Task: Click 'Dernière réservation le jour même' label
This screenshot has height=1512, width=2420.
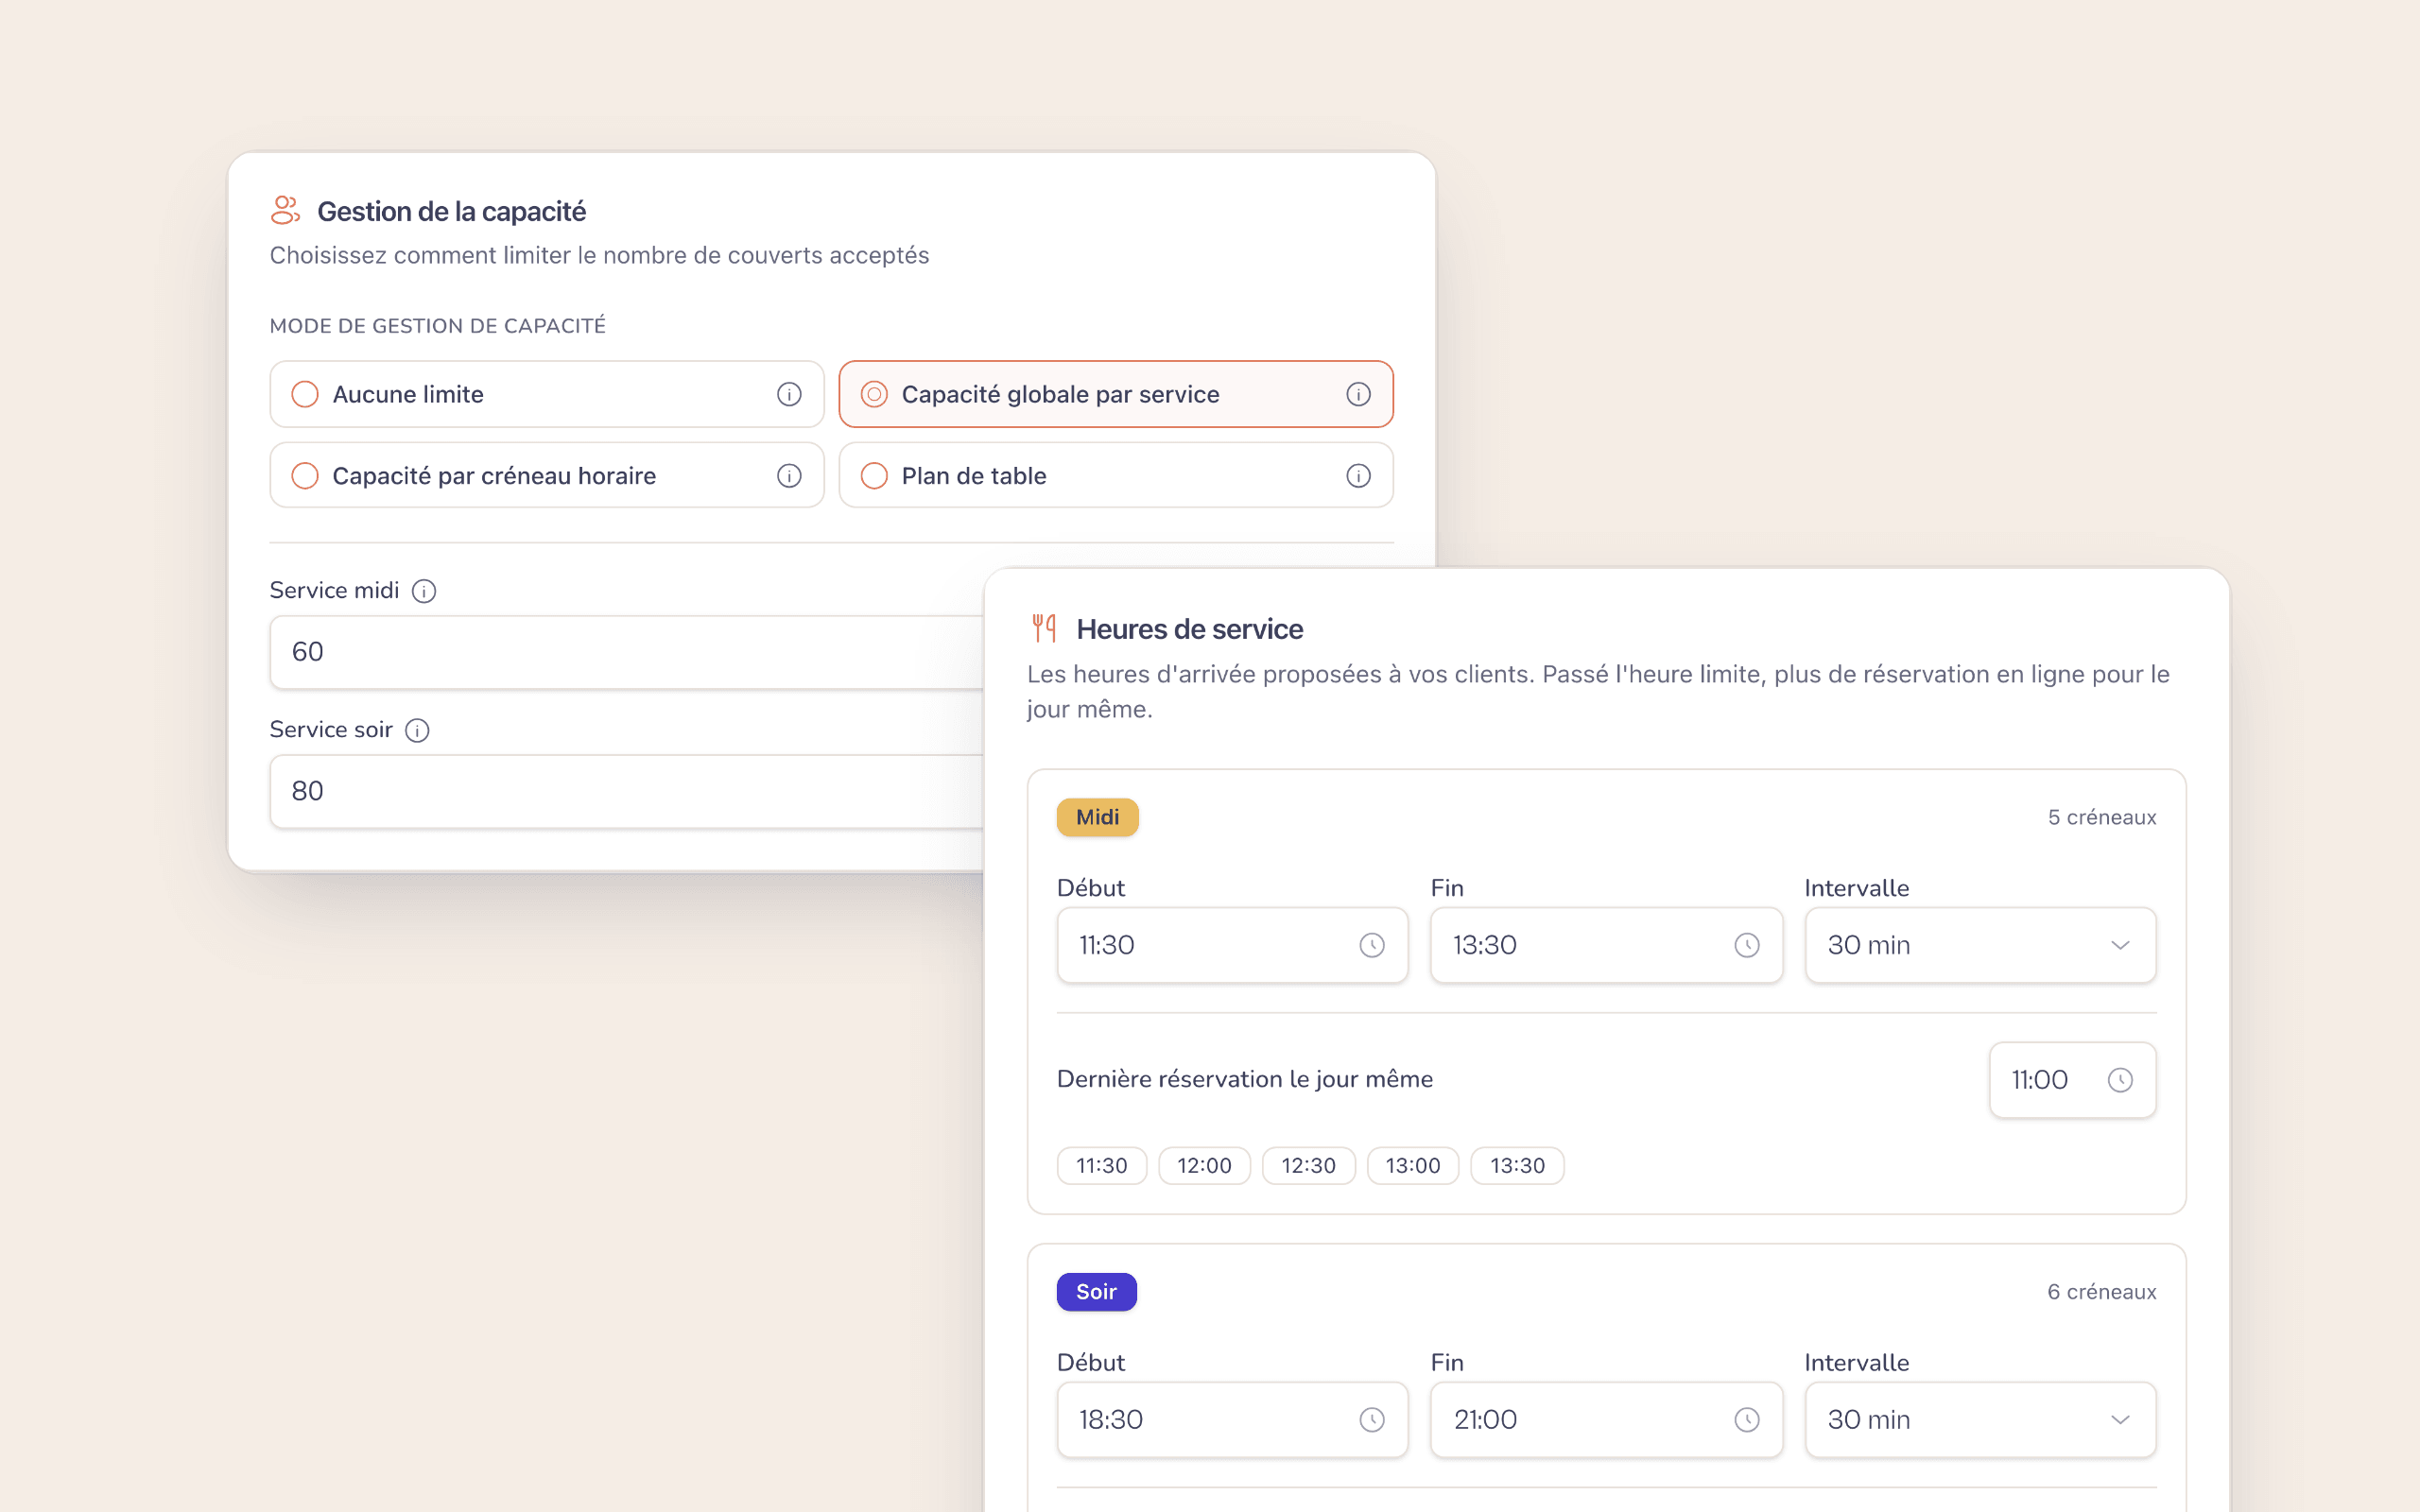Action: (1244, 1079)
